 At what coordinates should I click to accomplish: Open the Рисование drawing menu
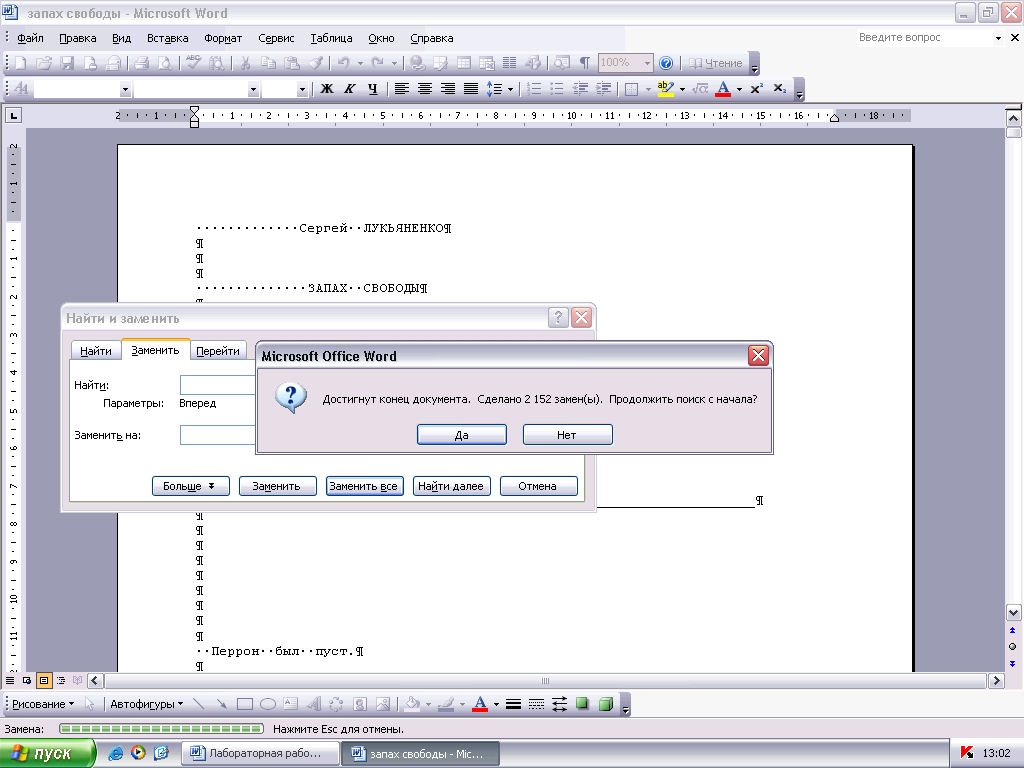click(43, 704)
